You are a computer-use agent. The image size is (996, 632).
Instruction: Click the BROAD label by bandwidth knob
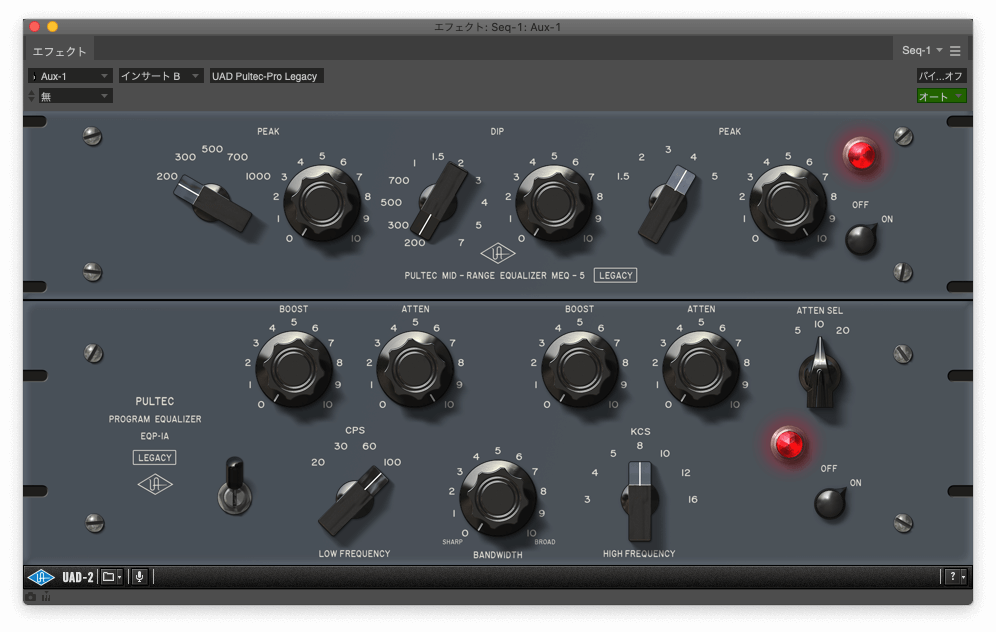coord(545,542)
